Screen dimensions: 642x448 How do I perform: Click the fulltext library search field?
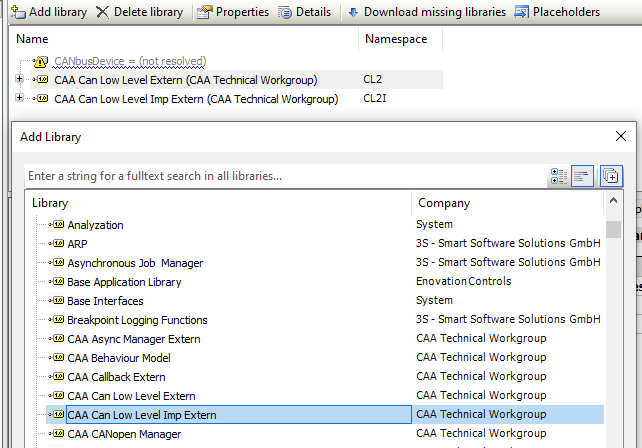pyautogui.click(x=280, y=176)
